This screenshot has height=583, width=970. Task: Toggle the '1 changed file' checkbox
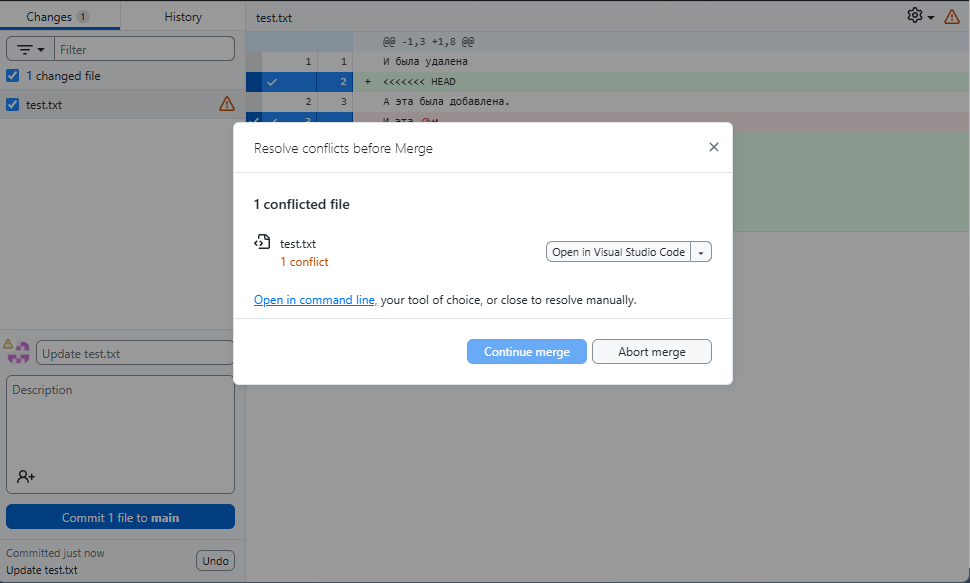[x=13, y=76]
